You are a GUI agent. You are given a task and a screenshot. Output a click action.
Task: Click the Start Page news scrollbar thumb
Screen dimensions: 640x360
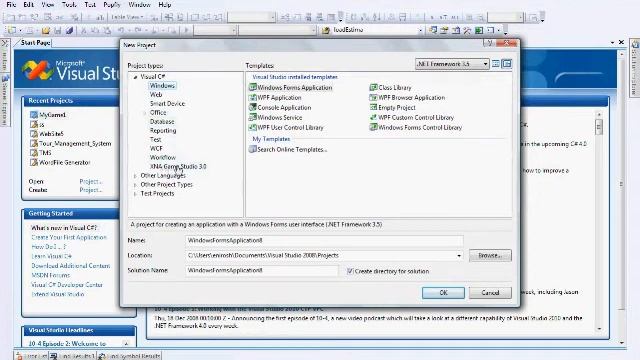point(598,127)
